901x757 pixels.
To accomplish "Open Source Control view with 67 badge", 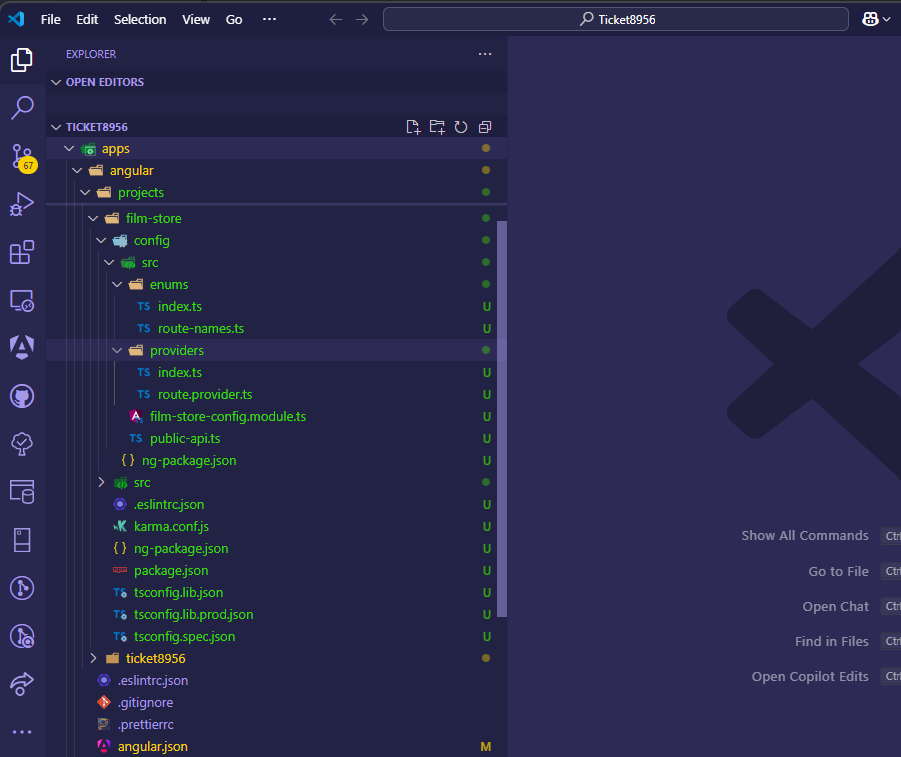I will tap(22, 157).
